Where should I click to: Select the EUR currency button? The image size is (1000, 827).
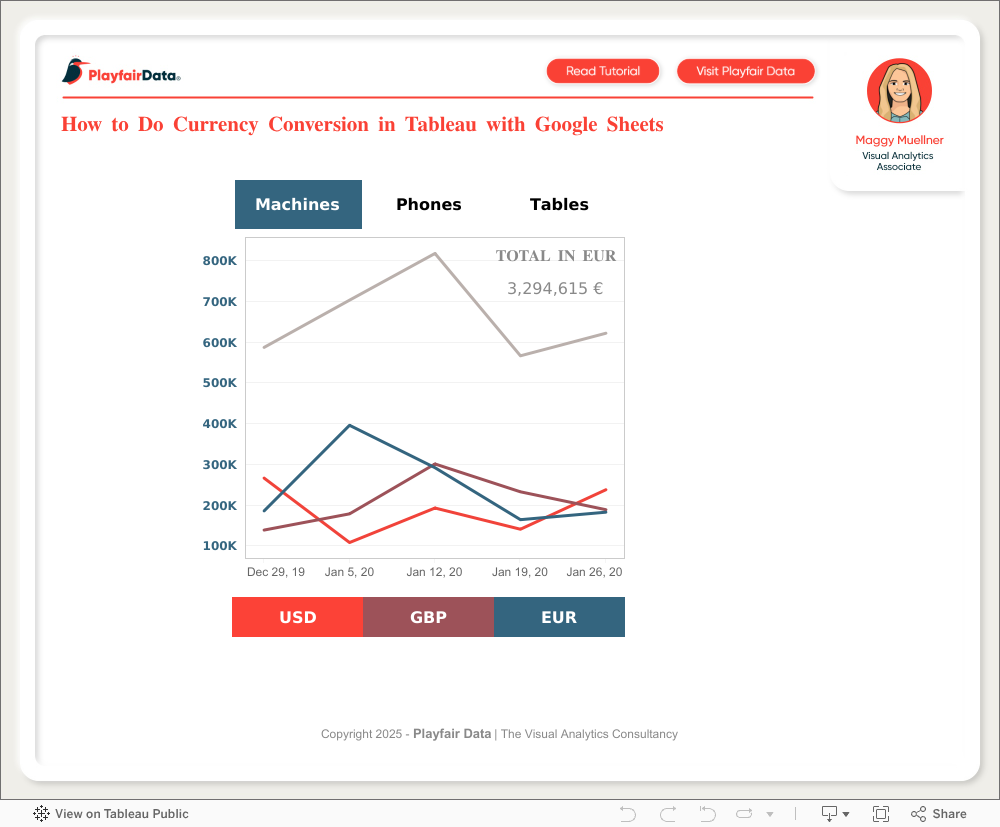click(x=559, y=617)
